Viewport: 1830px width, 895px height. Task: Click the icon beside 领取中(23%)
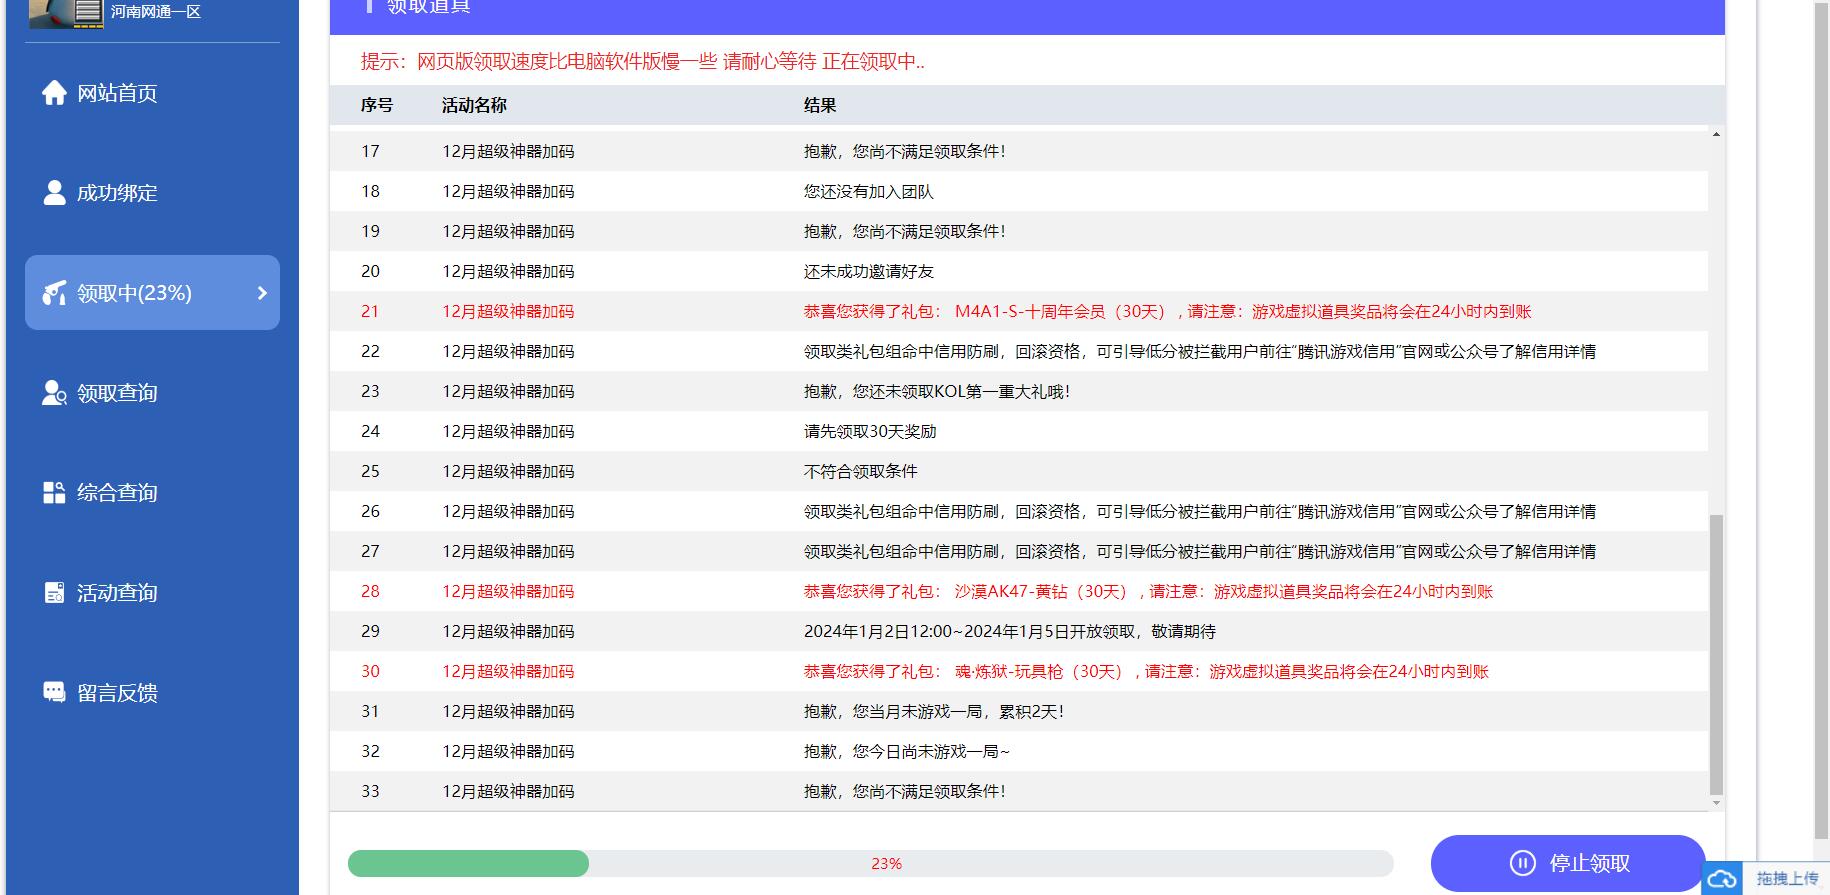pos(54,293)
